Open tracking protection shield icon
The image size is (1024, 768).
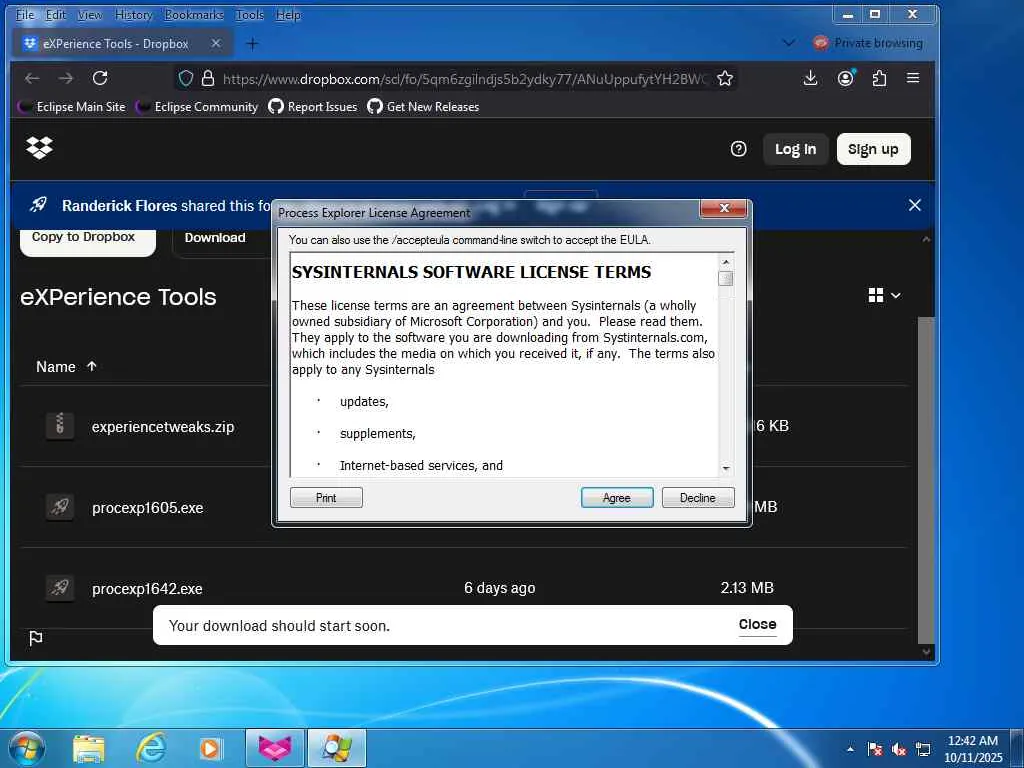click(x=186, y=79)
